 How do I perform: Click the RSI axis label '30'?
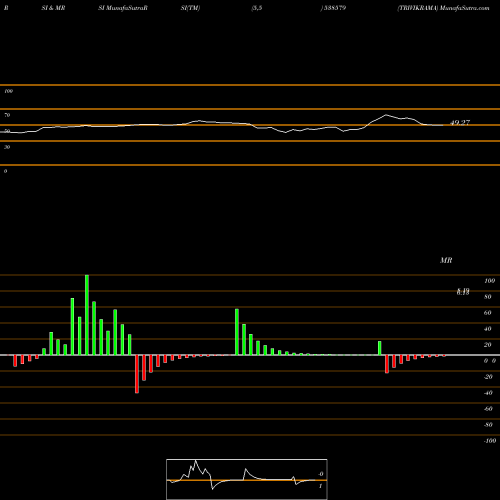pos(7,147)
